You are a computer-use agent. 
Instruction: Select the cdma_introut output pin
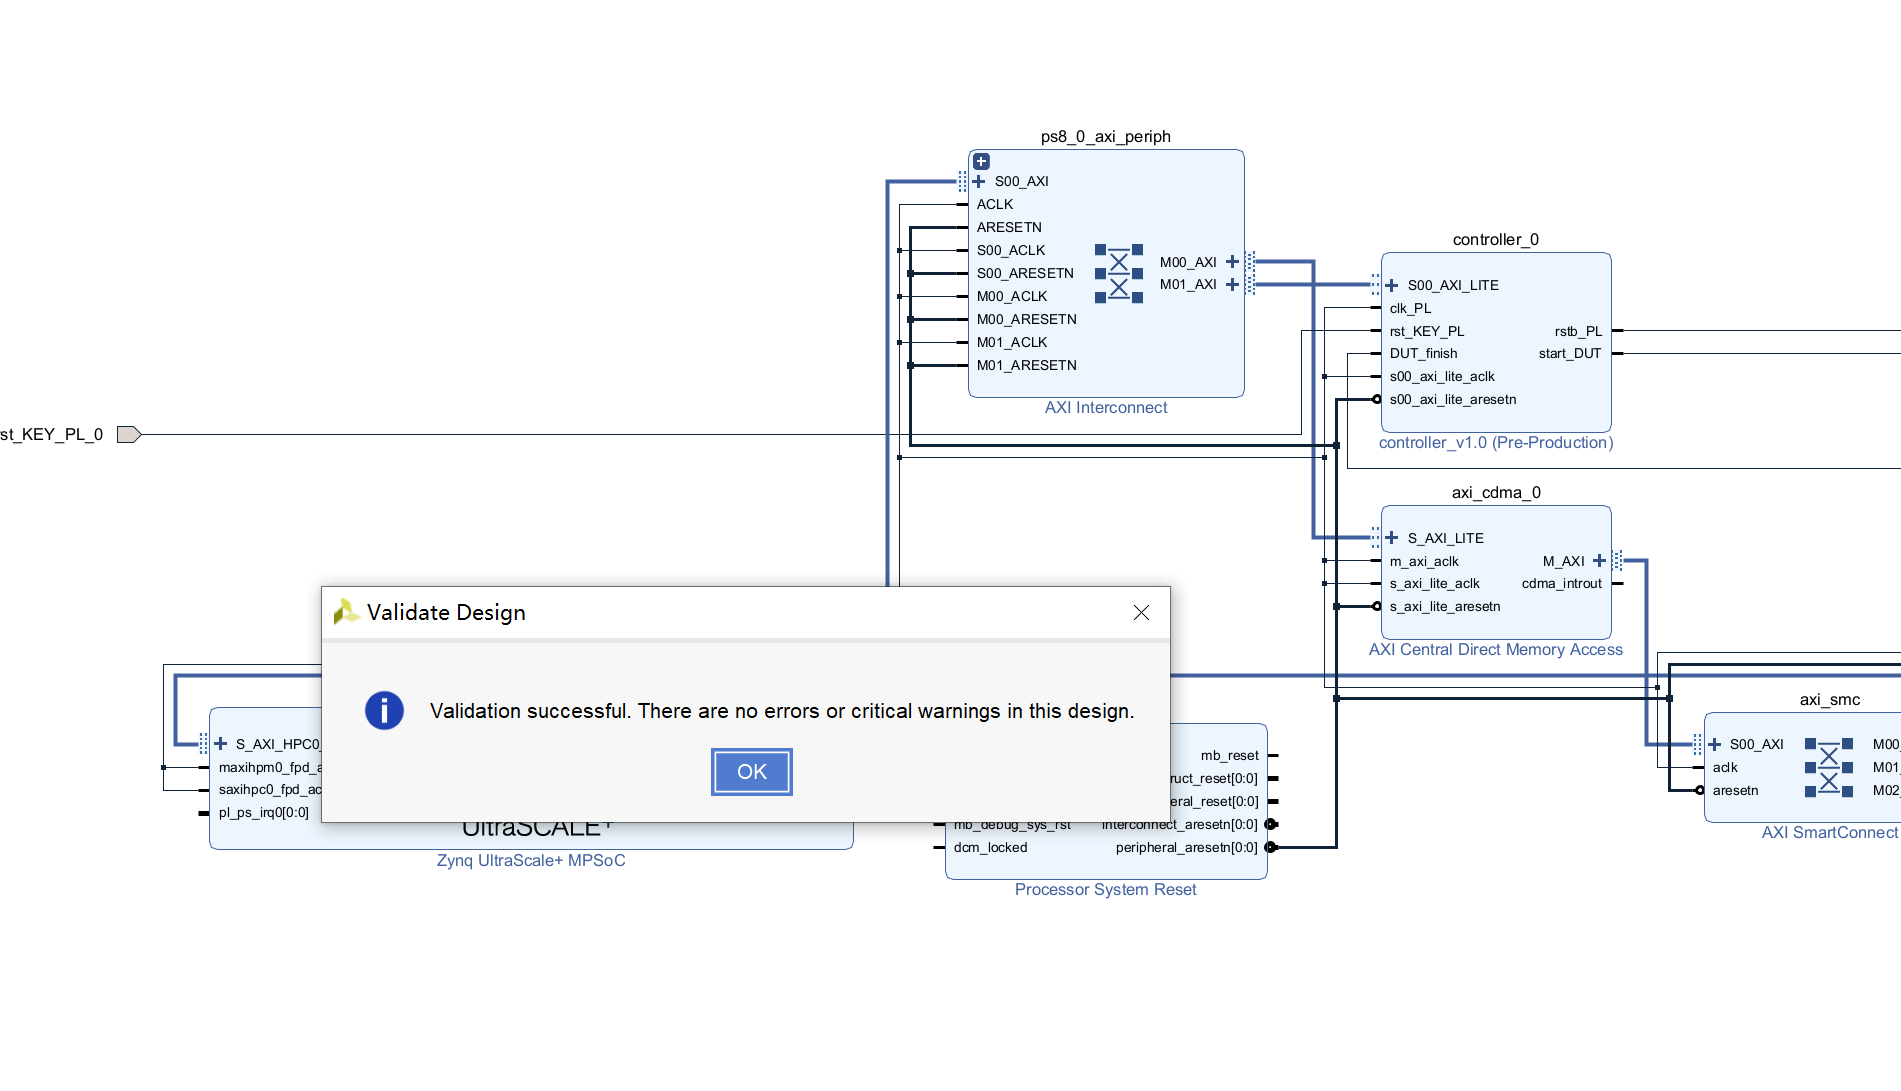pyautogui.click(x=1562, y=583)
